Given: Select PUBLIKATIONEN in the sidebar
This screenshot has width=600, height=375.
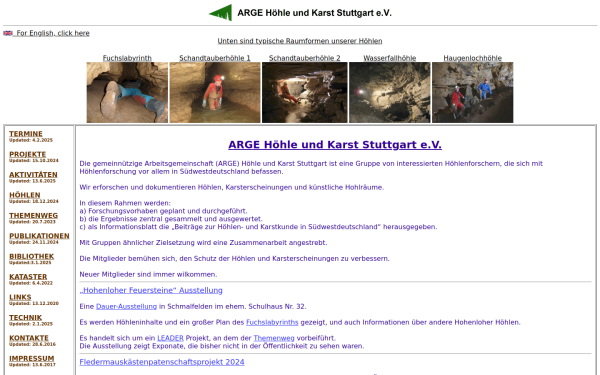Looking at the screenshot, I should pyautogui.click(x=39, y=236).
